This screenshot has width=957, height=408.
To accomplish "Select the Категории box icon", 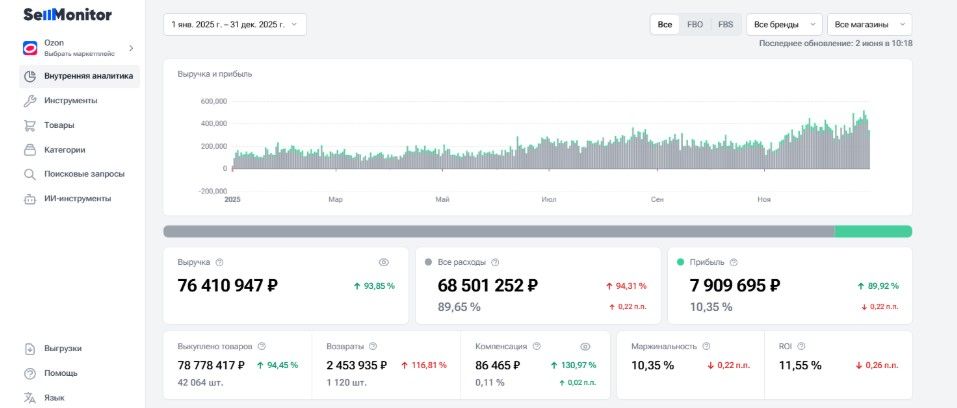I will (x=30, y=150).
